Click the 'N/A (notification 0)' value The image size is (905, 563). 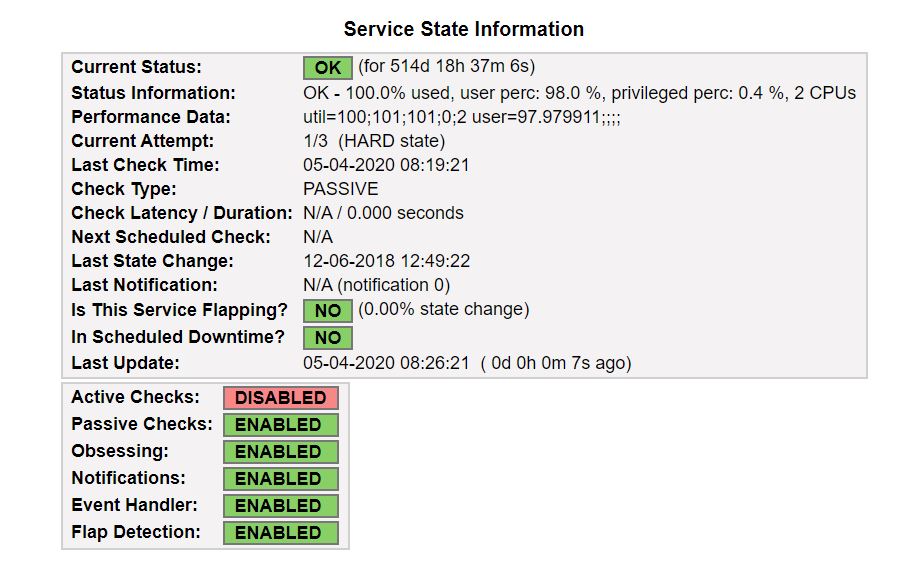point(377,285)
